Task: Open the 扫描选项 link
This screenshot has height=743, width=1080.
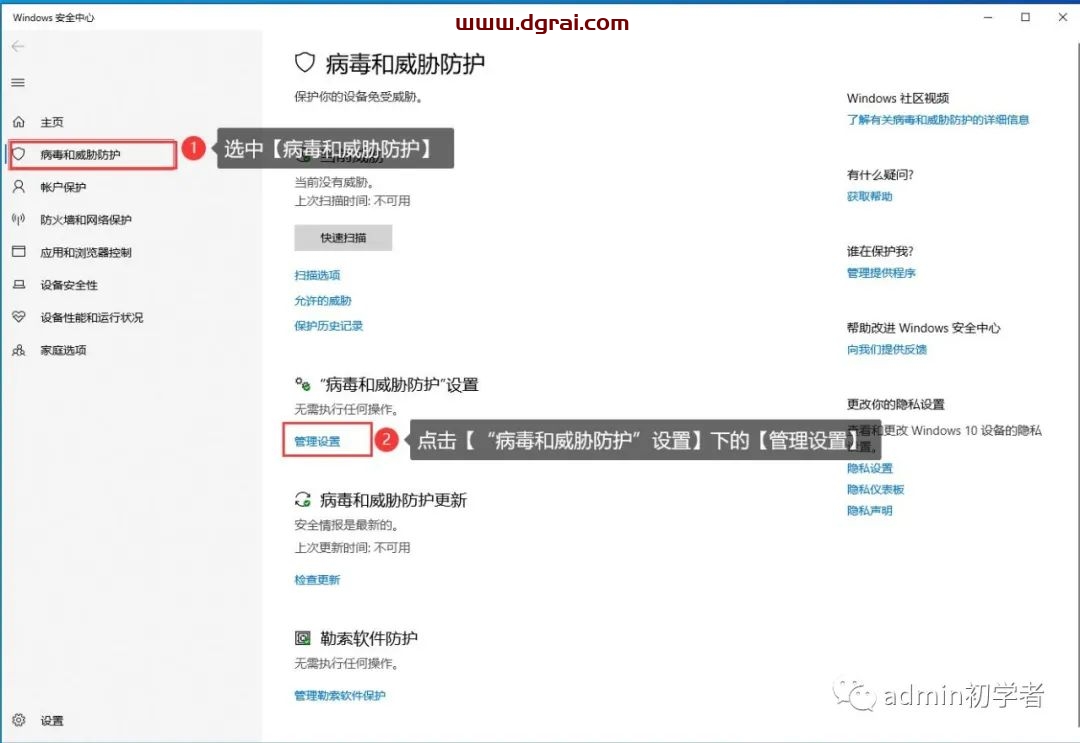Action: coord(317,275)
